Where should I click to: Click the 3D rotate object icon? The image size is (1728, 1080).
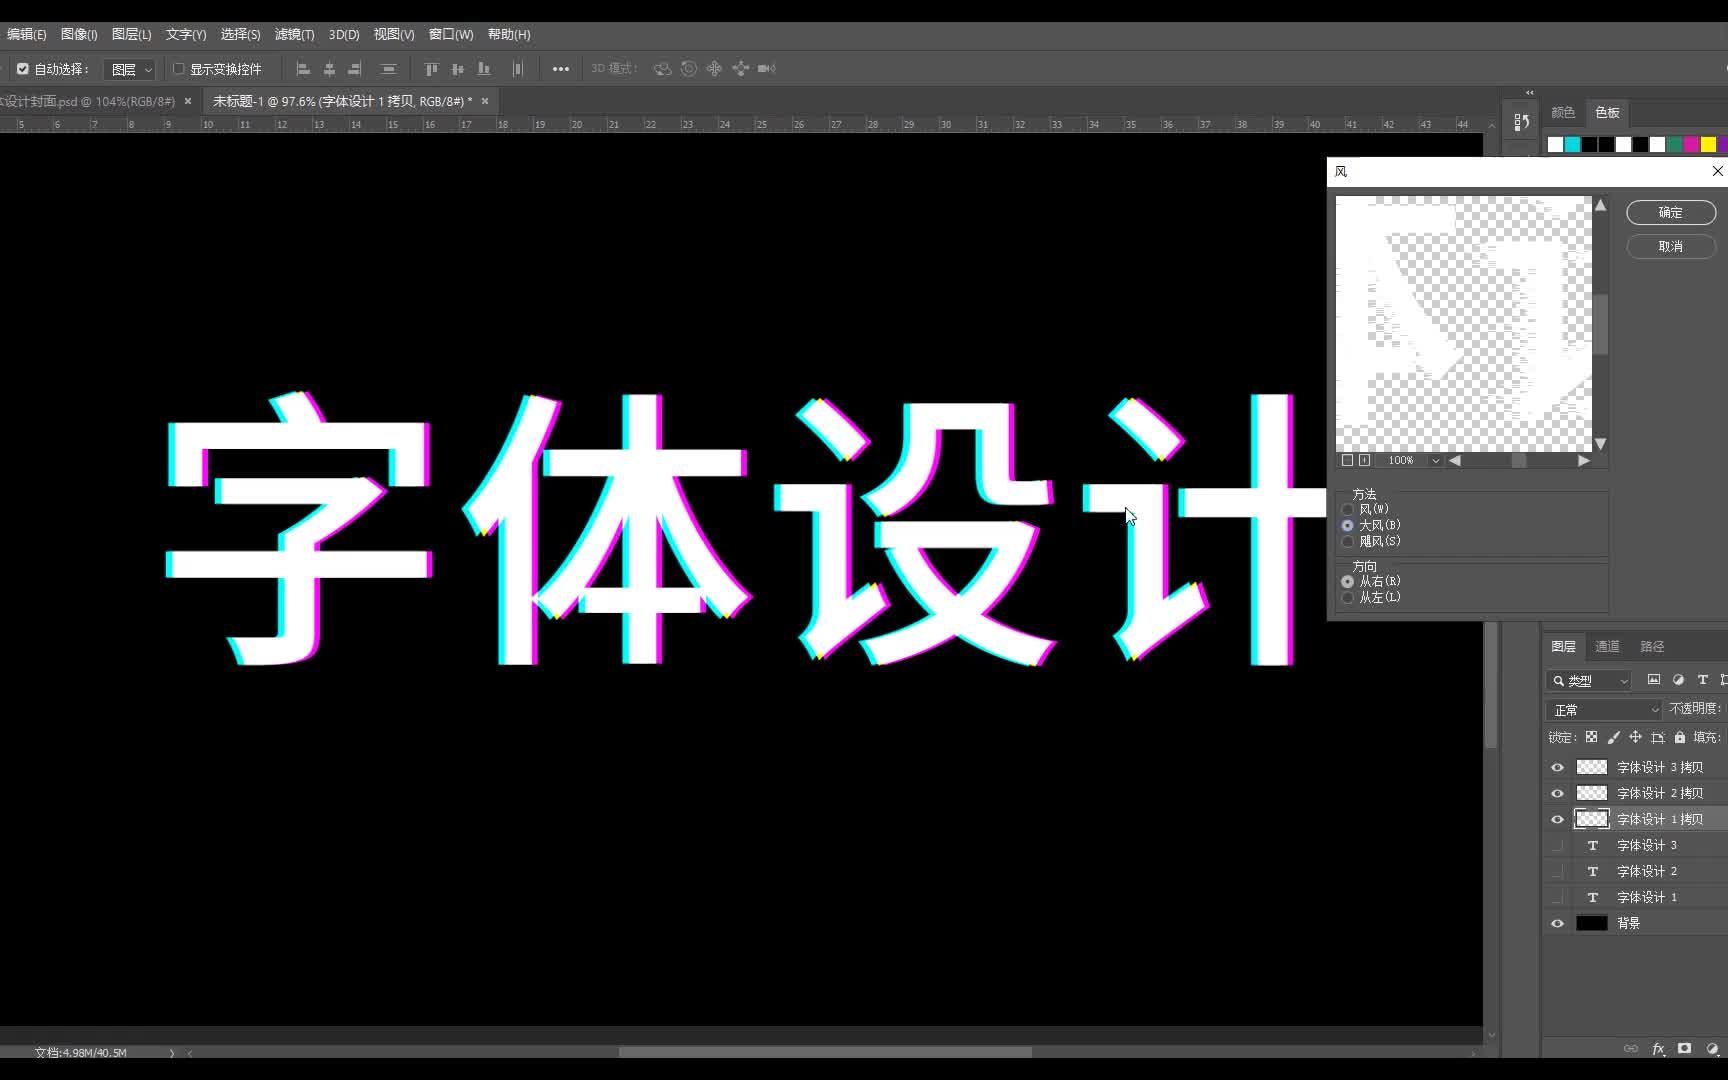[662, 69]
